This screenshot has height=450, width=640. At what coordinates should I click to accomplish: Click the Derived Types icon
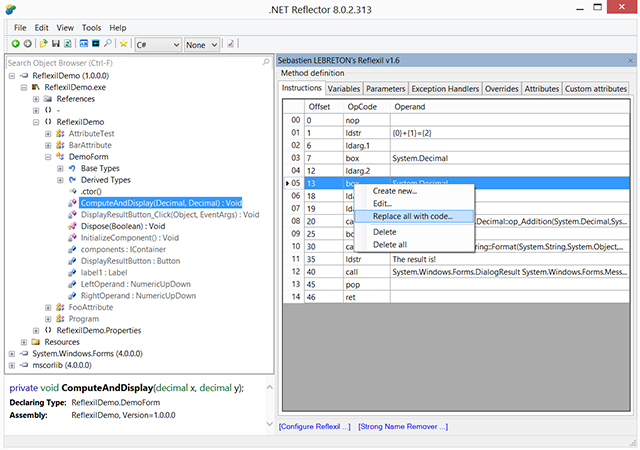pos(72,180)
